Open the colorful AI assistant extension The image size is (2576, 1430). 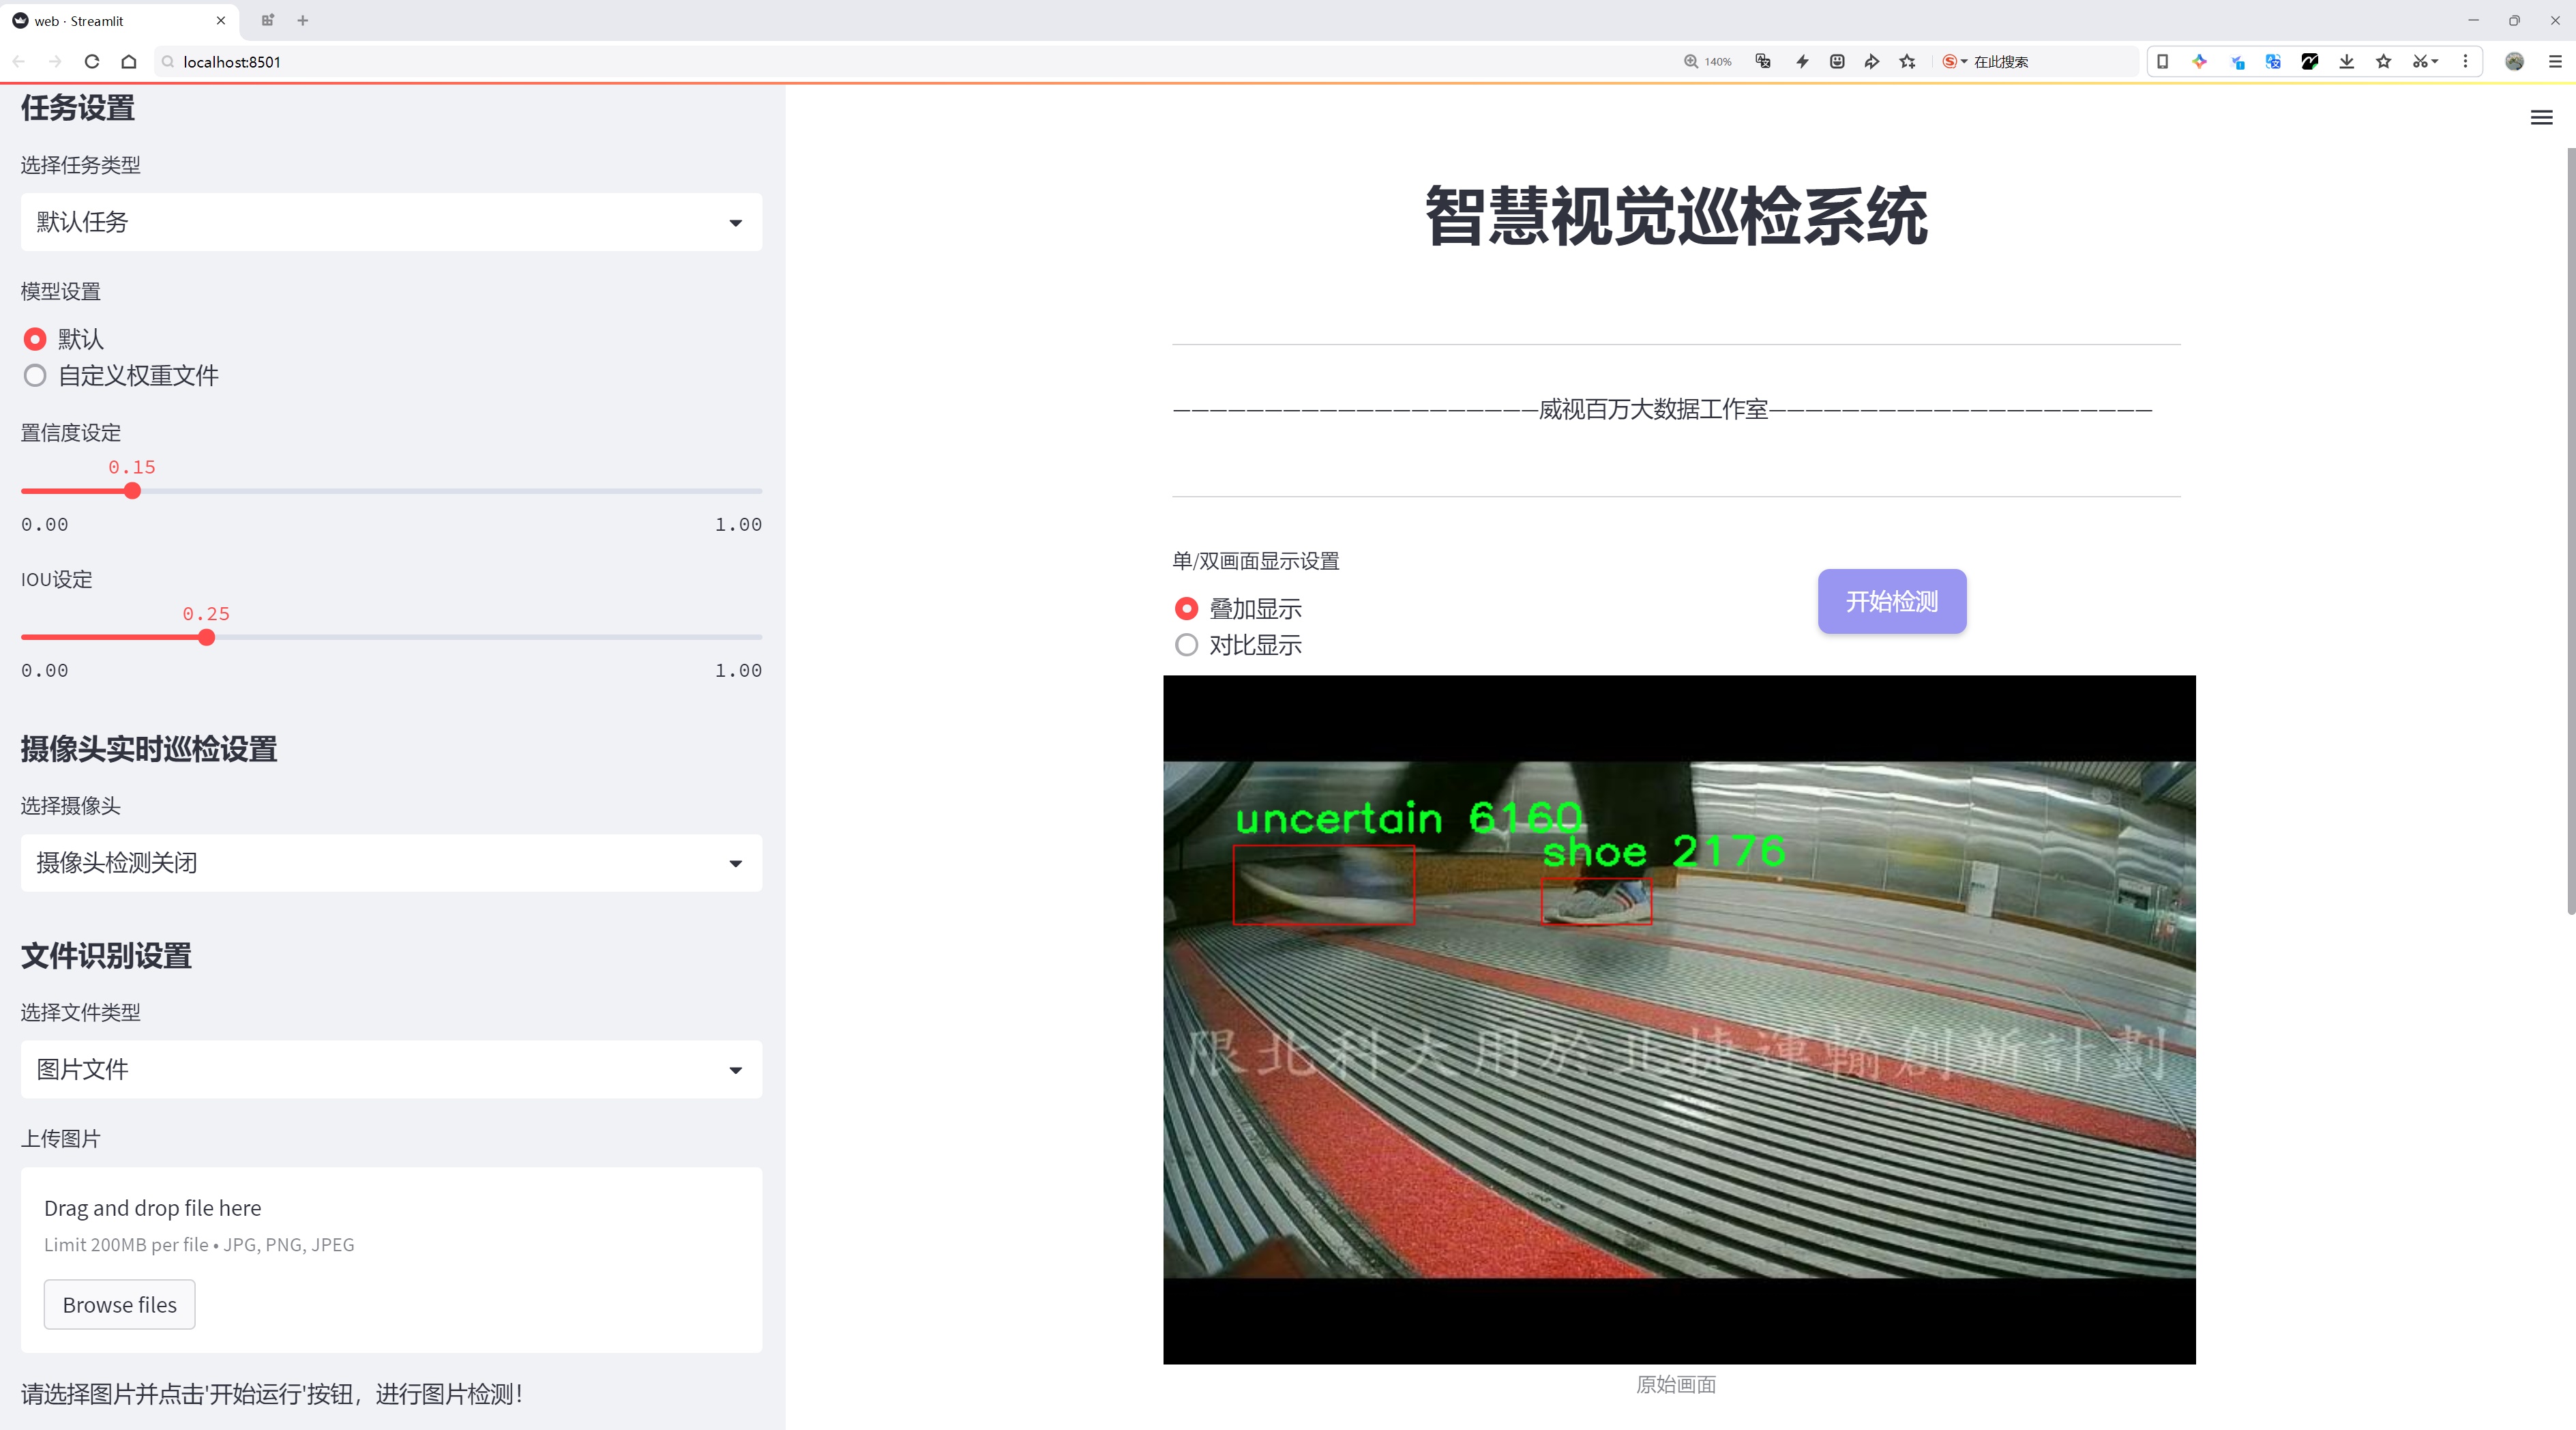[x=2199, y=62]
